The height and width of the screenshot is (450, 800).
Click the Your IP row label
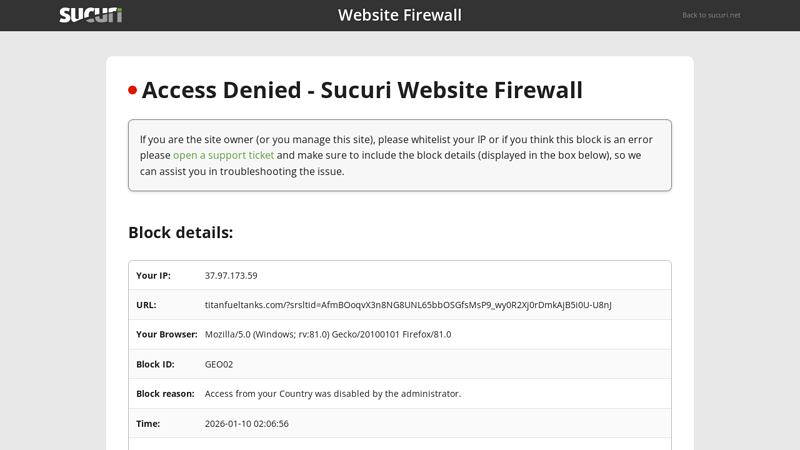pos(153,275)
